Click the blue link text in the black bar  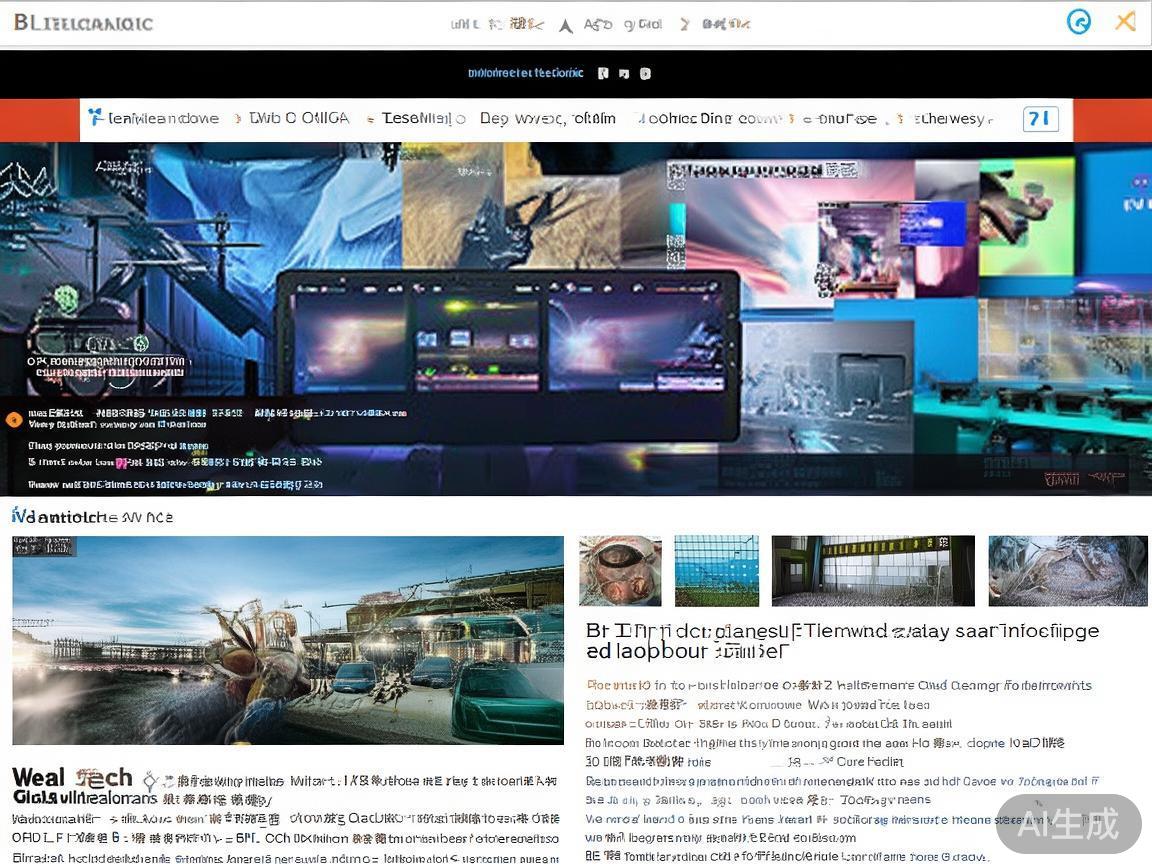click(525, 73)
